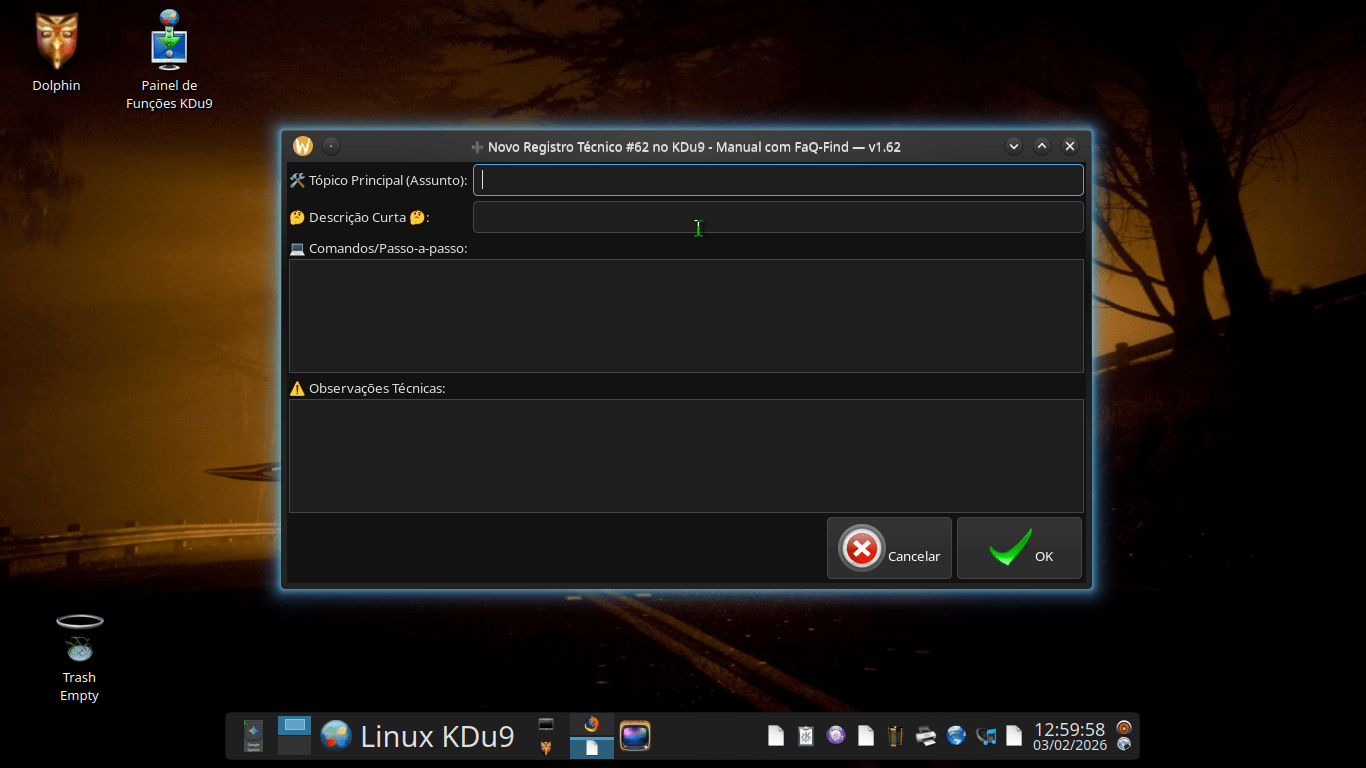
Task: Click the yellow W window menu icon
Action: 303,146
